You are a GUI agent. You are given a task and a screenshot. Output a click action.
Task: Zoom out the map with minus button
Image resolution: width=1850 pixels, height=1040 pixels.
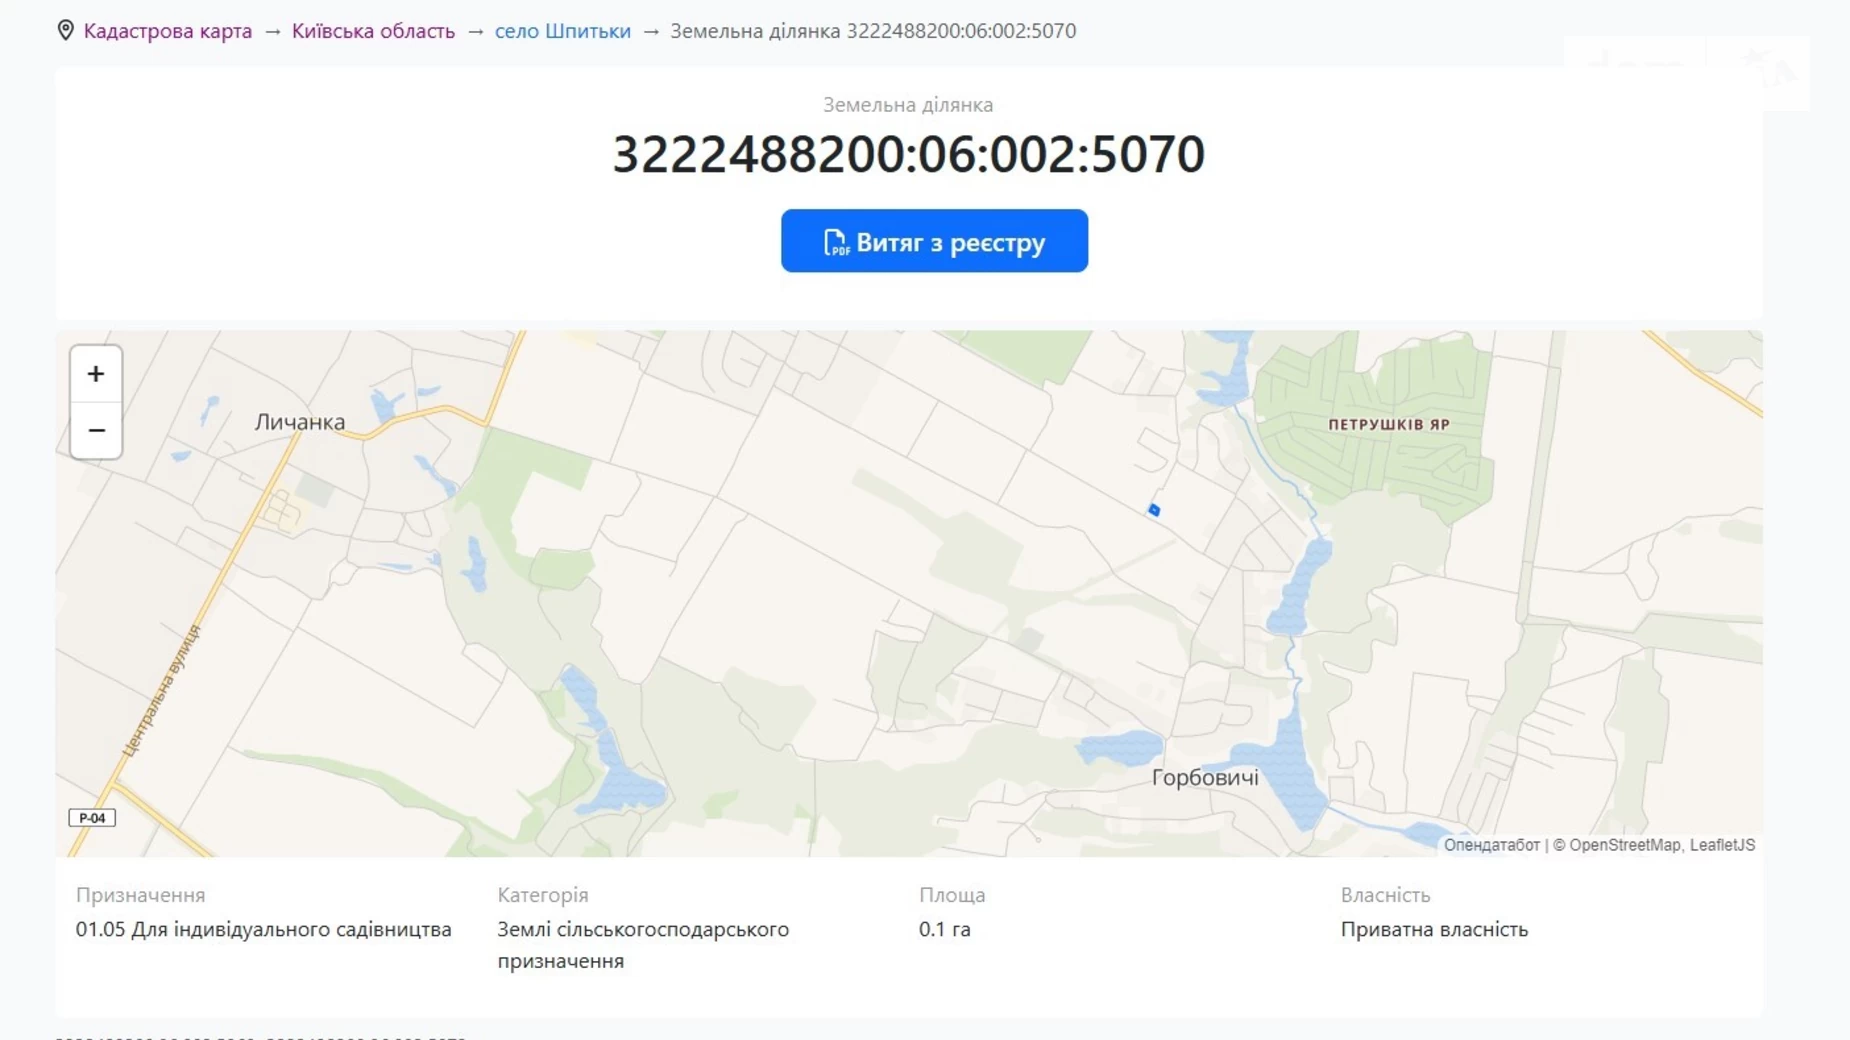96,431
